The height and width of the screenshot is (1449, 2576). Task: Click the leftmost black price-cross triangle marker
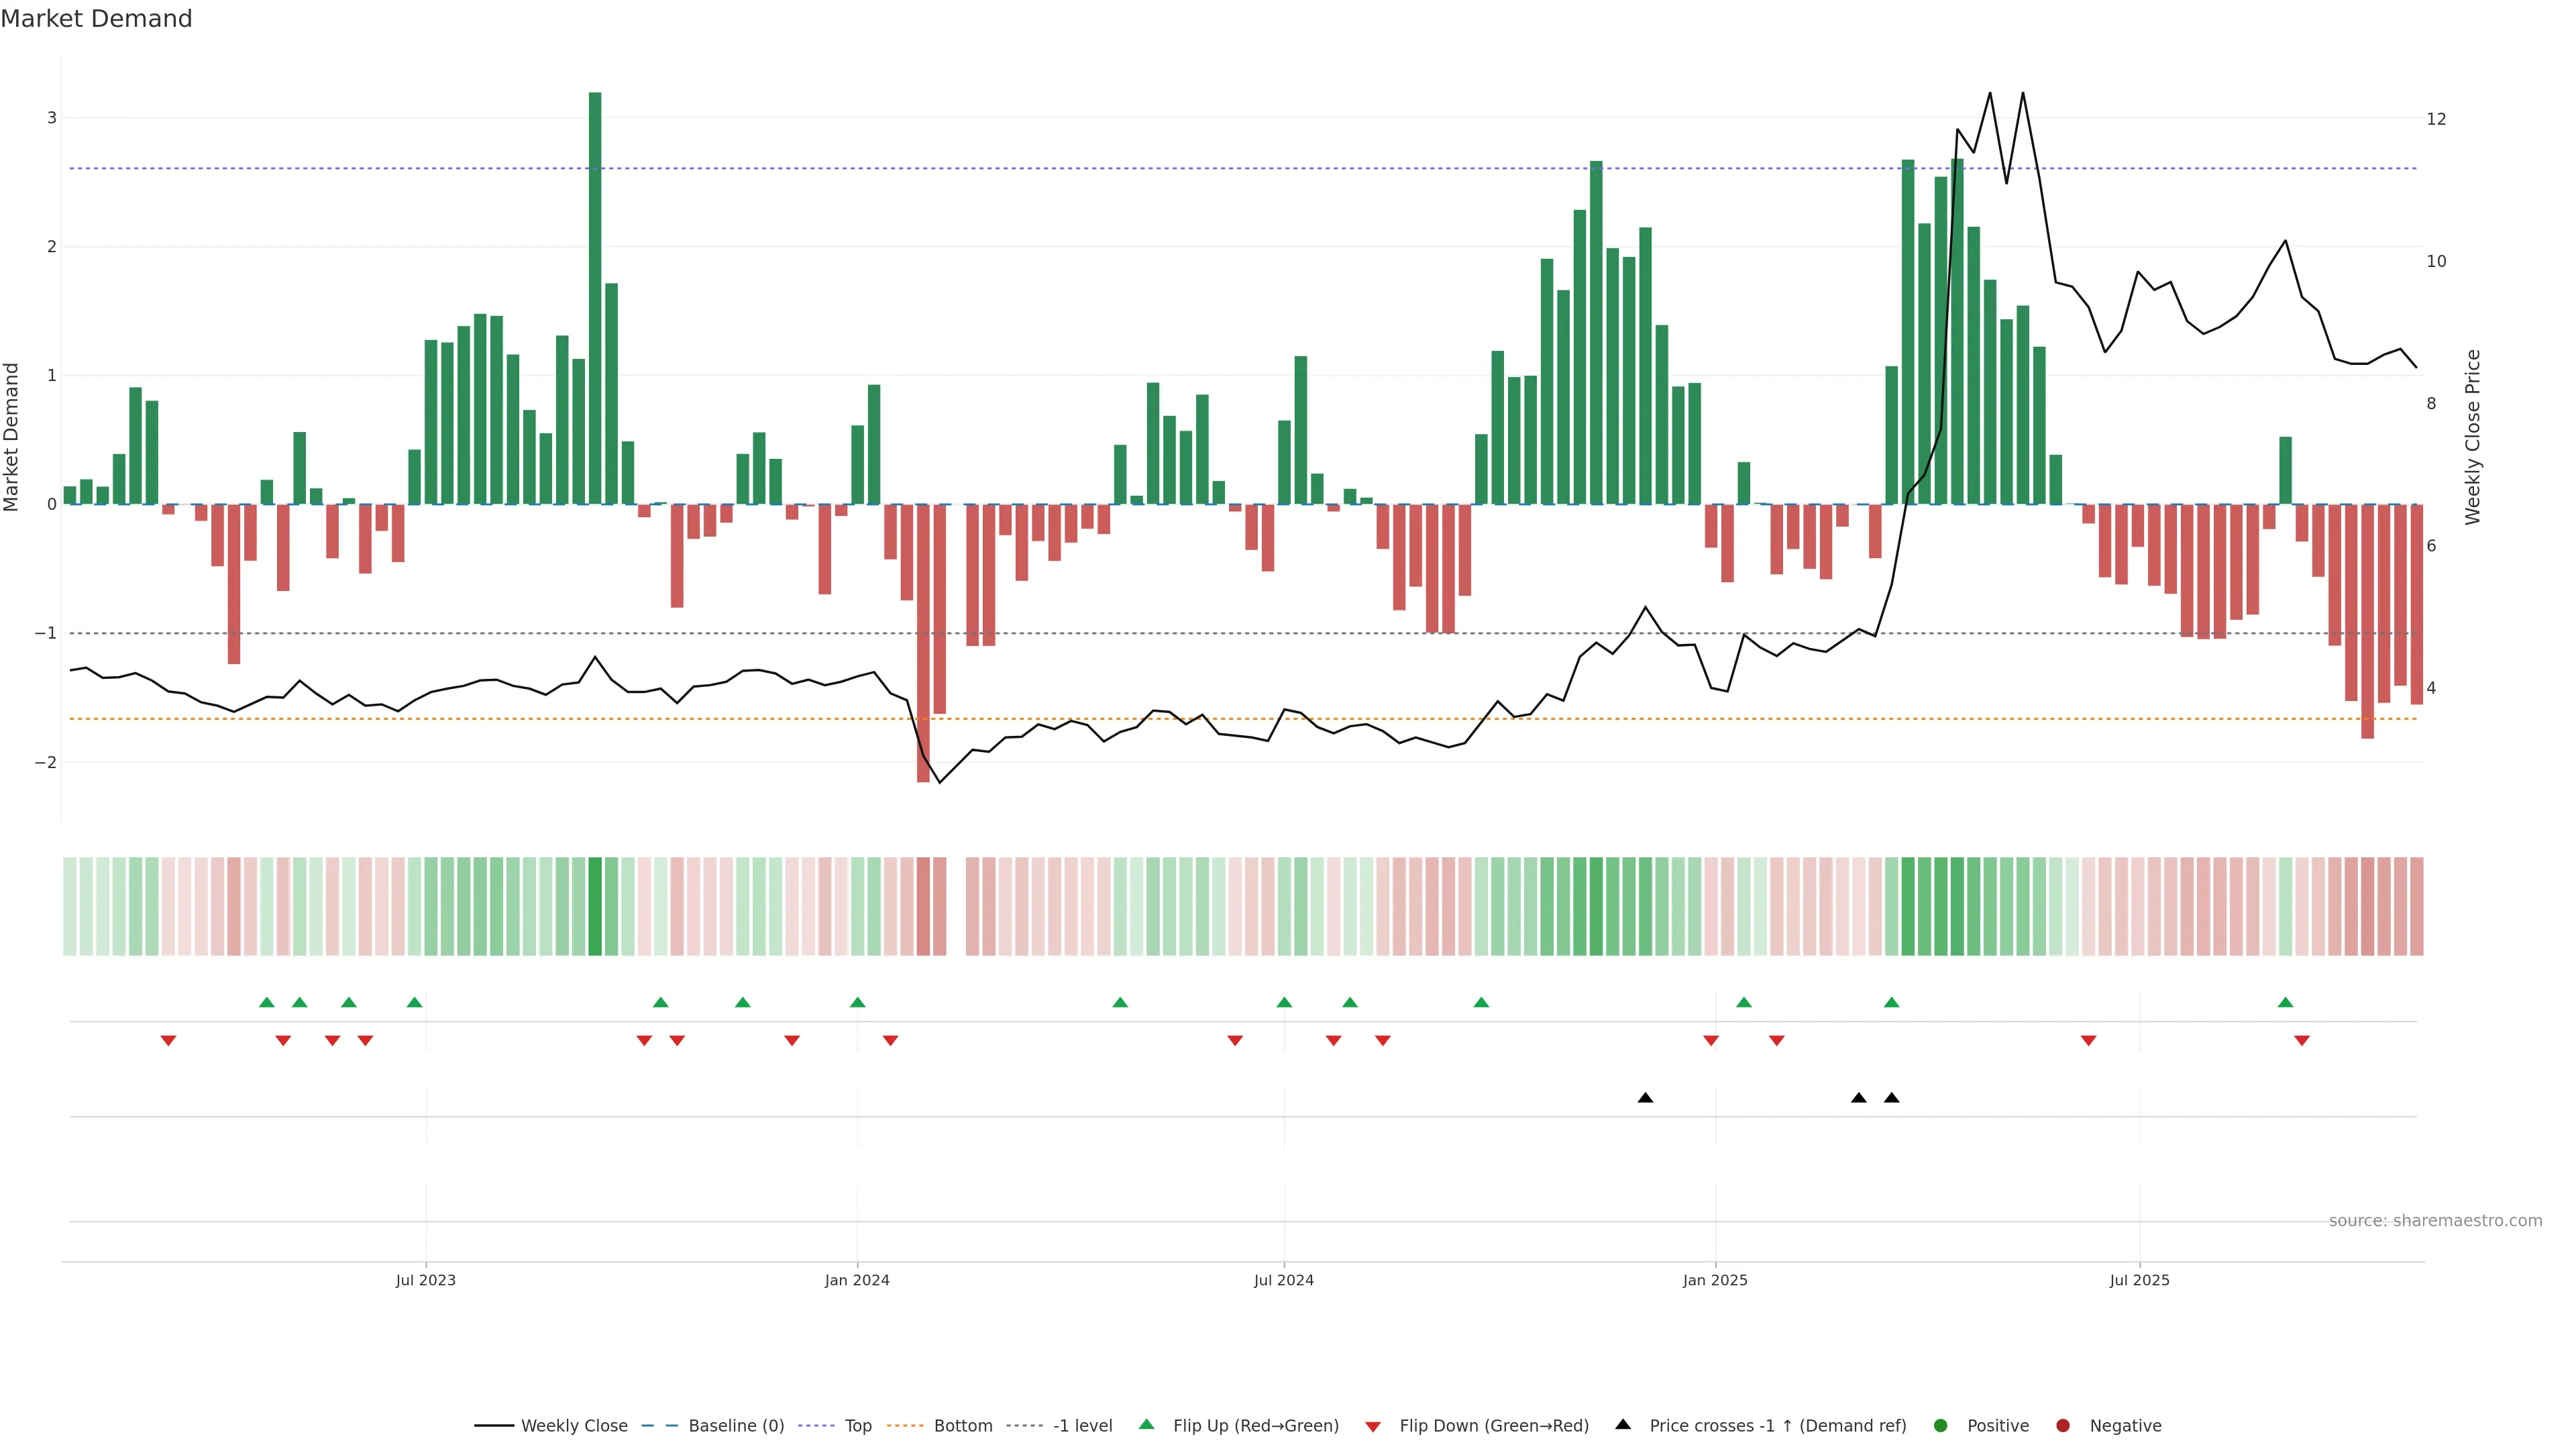(1645, 1098)
